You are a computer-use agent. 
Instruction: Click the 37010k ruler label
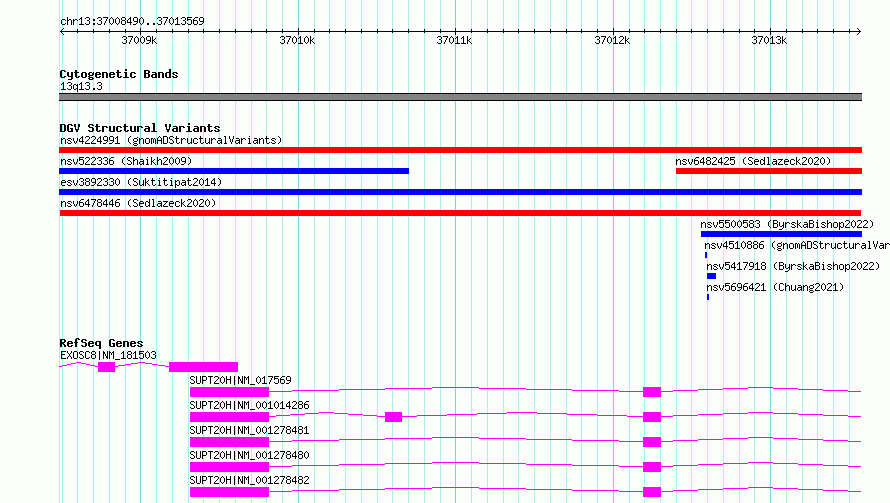pos(297,40)
